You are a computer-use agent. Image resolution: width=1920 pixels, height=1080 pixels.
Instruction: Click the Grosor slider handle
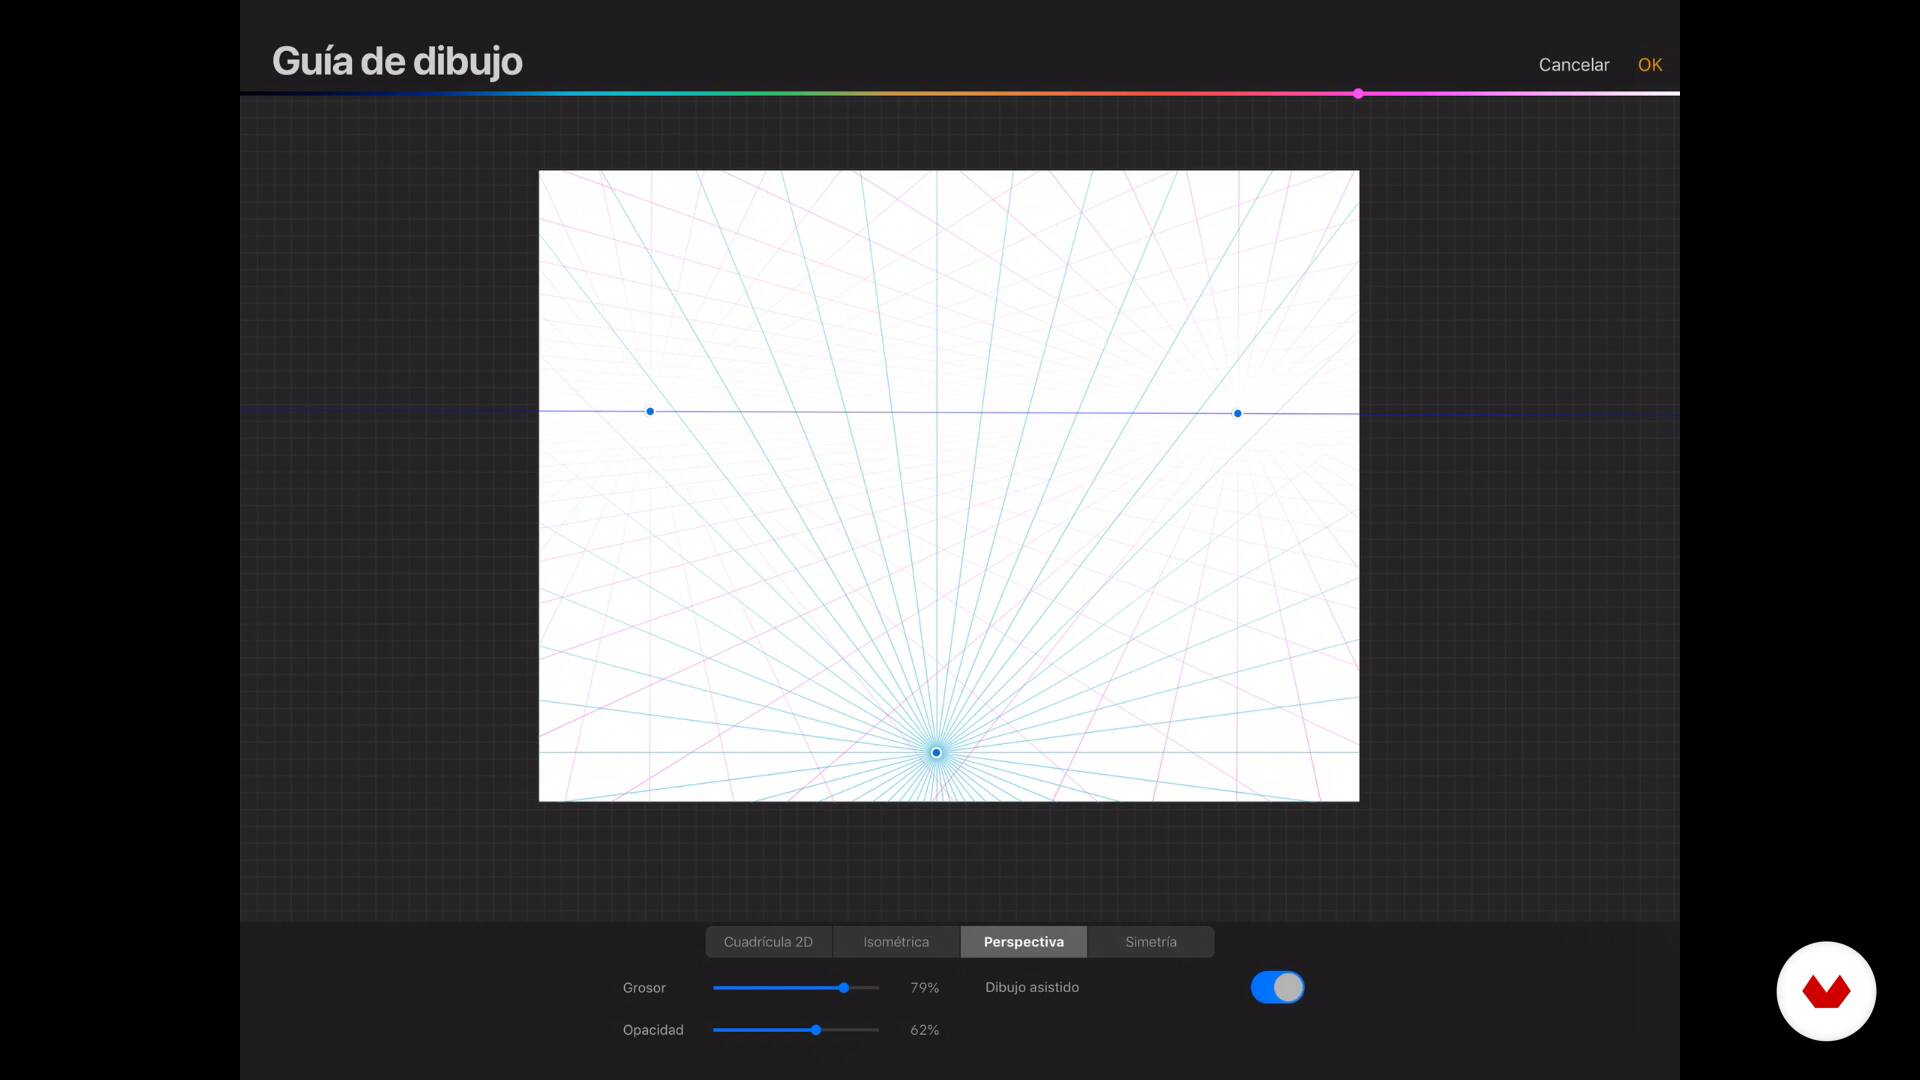tap(844, 987)
